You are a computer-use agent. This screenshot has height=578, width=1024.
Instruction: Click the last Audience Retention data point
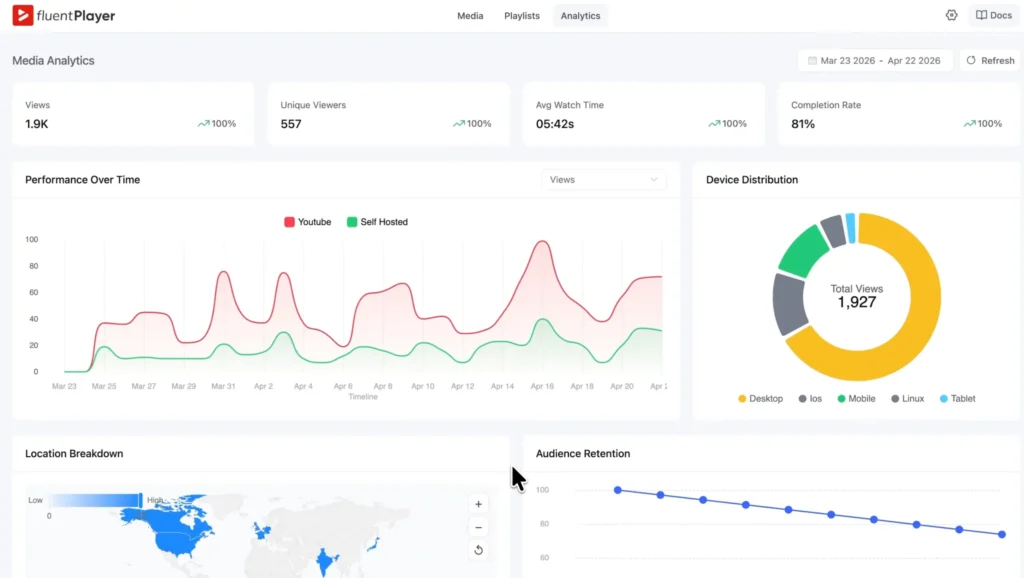click(1002, 534)
